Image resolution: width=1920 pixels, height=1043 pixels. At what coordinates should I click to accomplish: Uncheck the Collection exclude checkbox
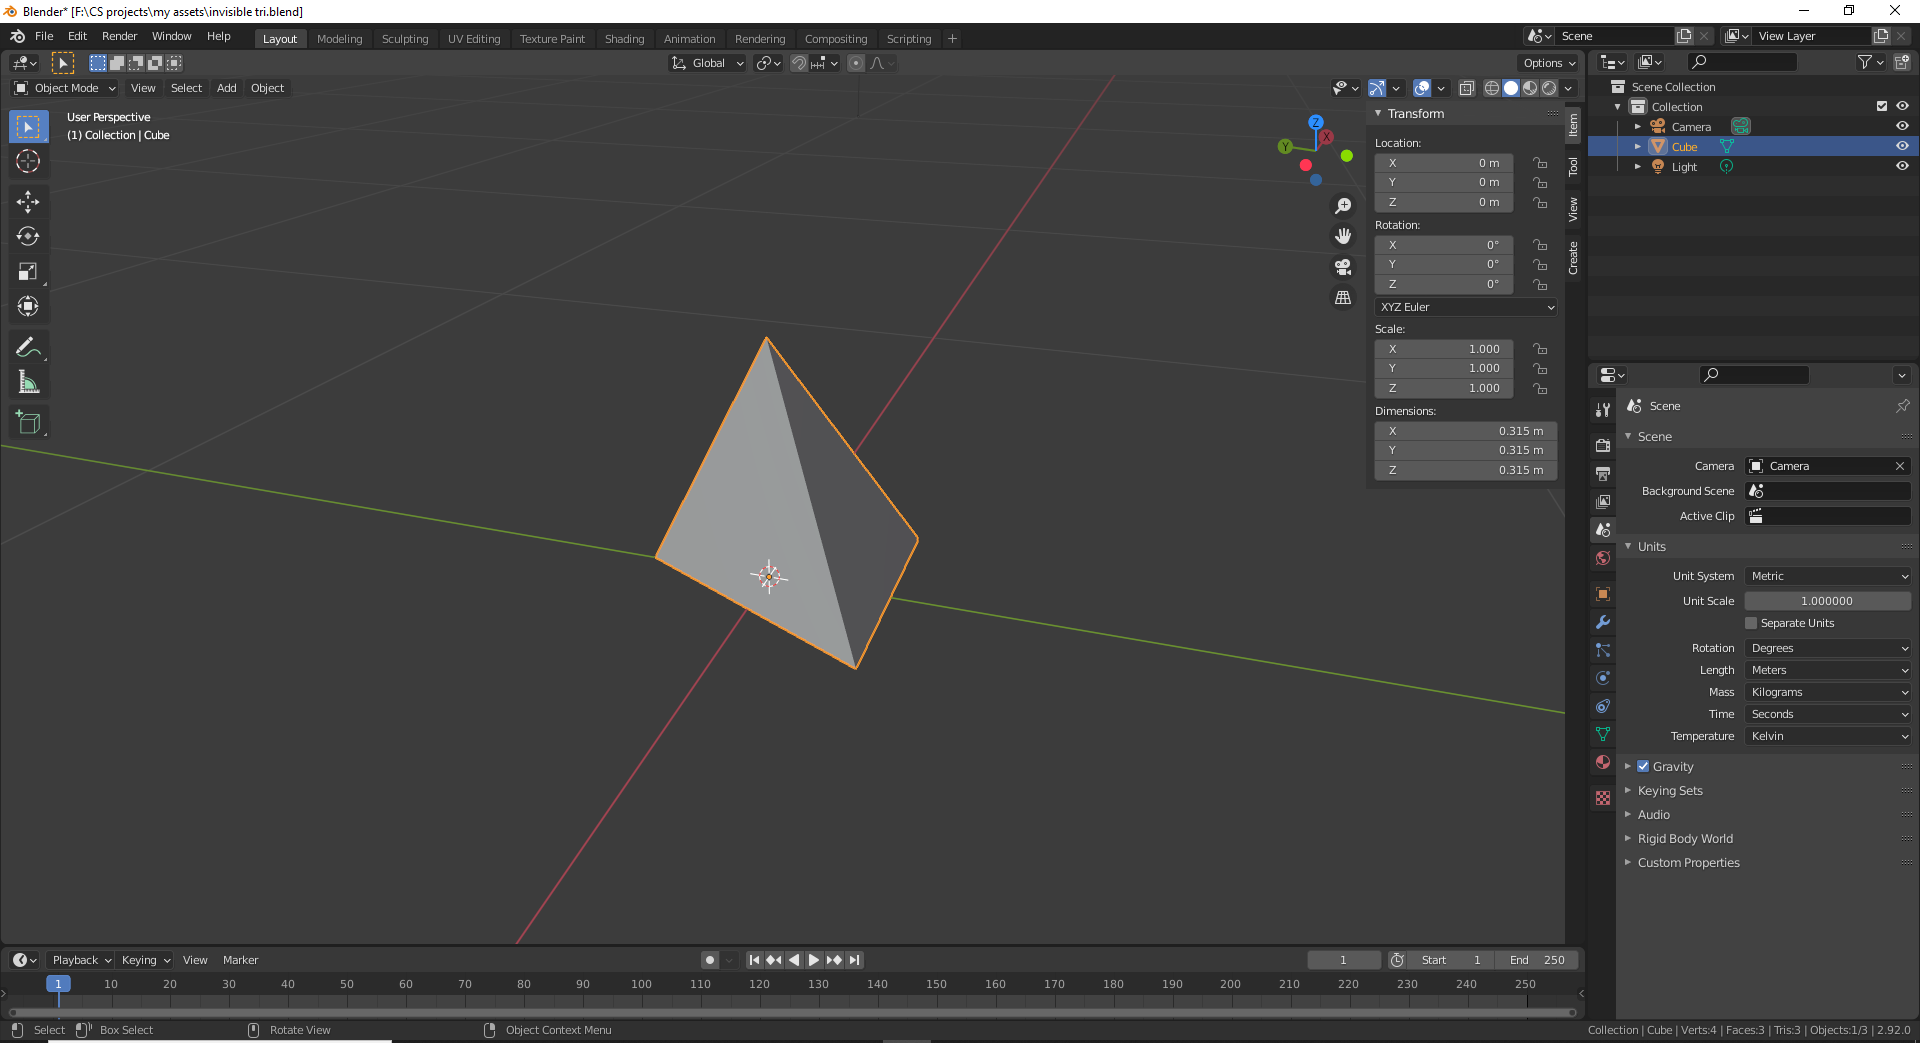pyautogui.click(x=1882, y=106)
